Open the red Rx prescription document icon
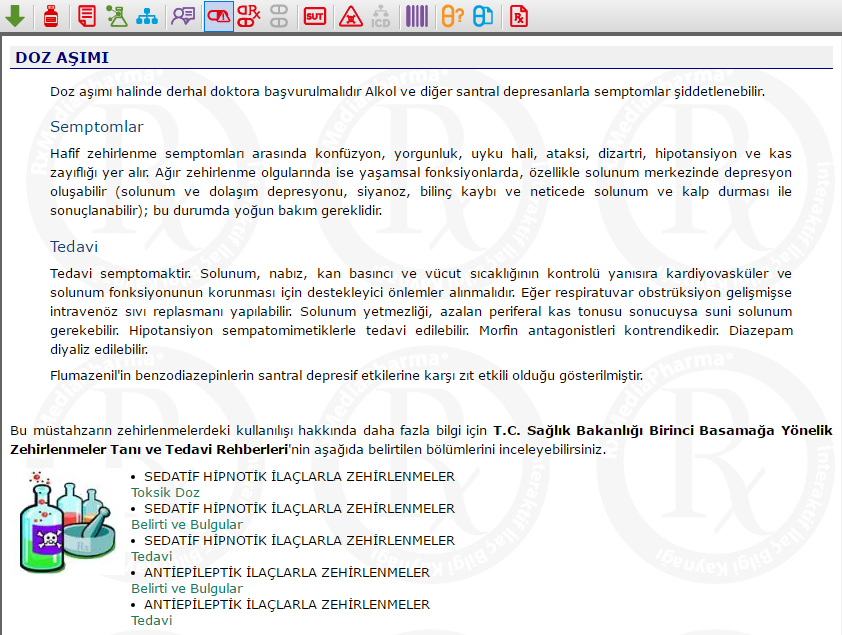Viewport: 842px width, 635px height. (x=518, y=16)
